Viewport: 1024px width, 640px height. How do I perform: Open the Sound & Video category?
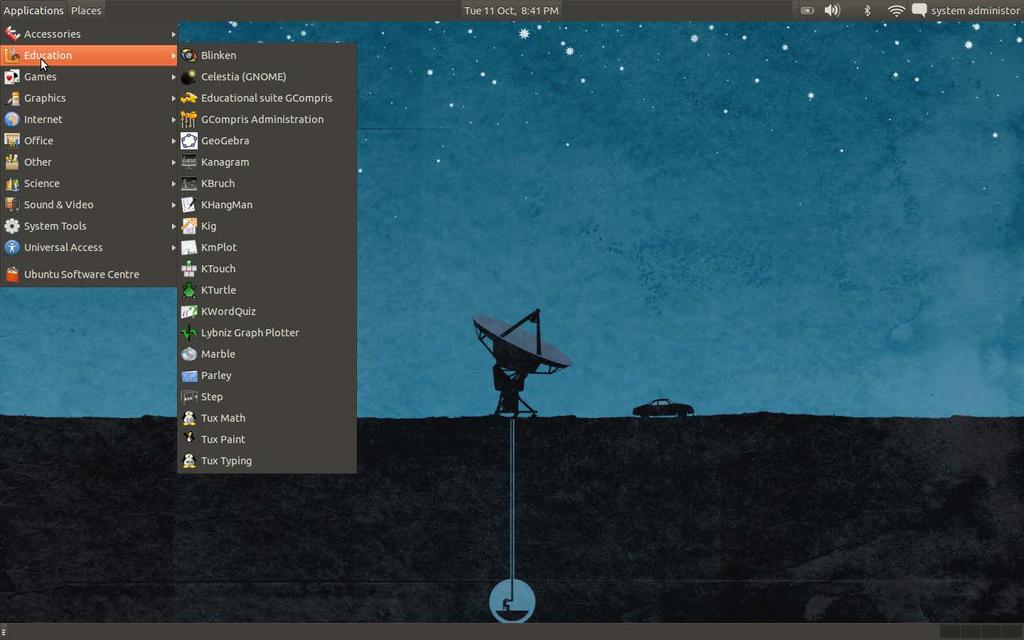[x=89, y=205]
